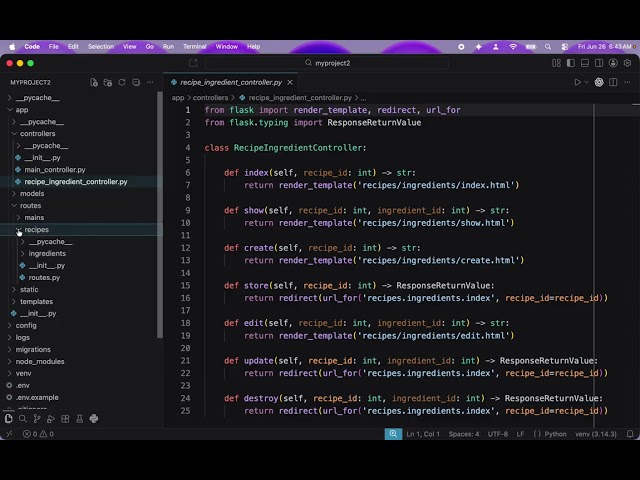The height and width of the screenshot is (480, 640).
Task: Toggle the Secondary Side Bar visibility
Action: 599,63
